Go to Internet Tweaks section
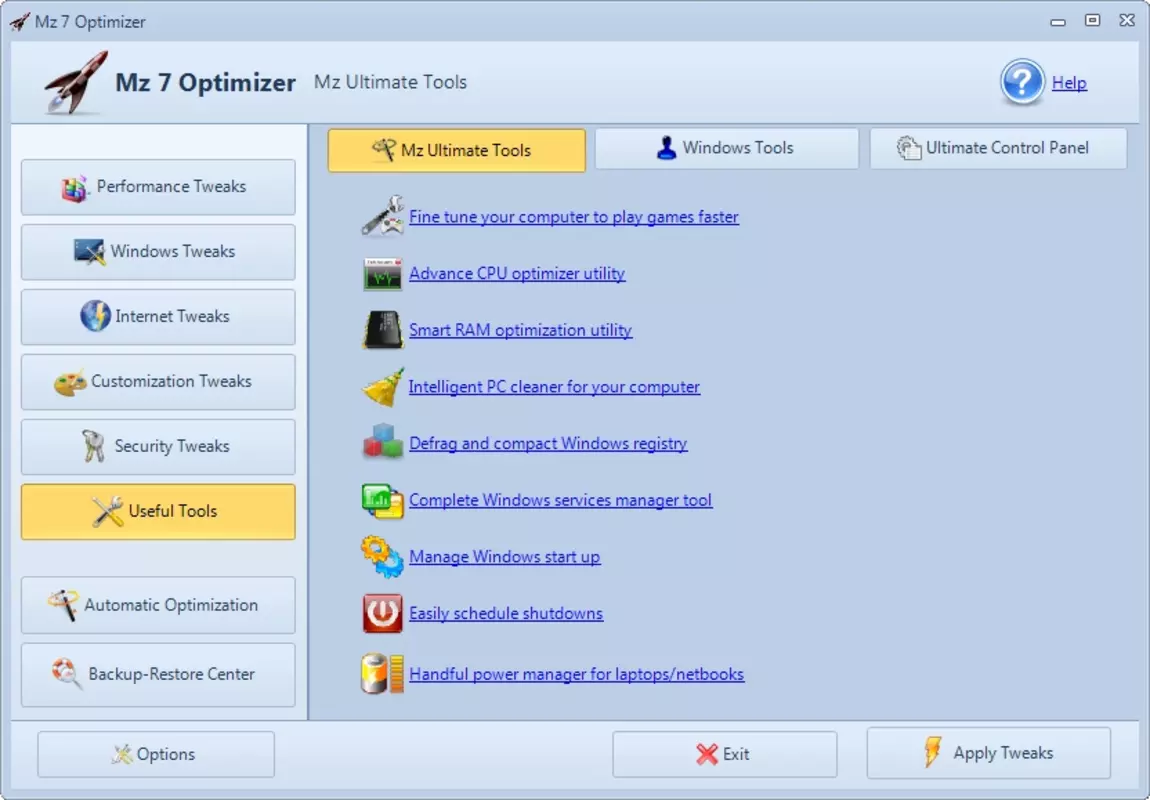 (x=158, y=317)
